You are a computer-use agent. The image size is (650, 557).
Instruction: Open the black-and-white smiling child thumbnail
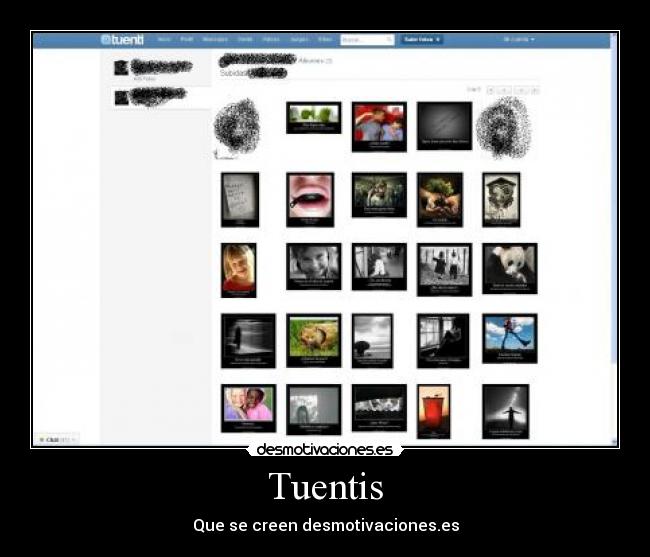314,266
